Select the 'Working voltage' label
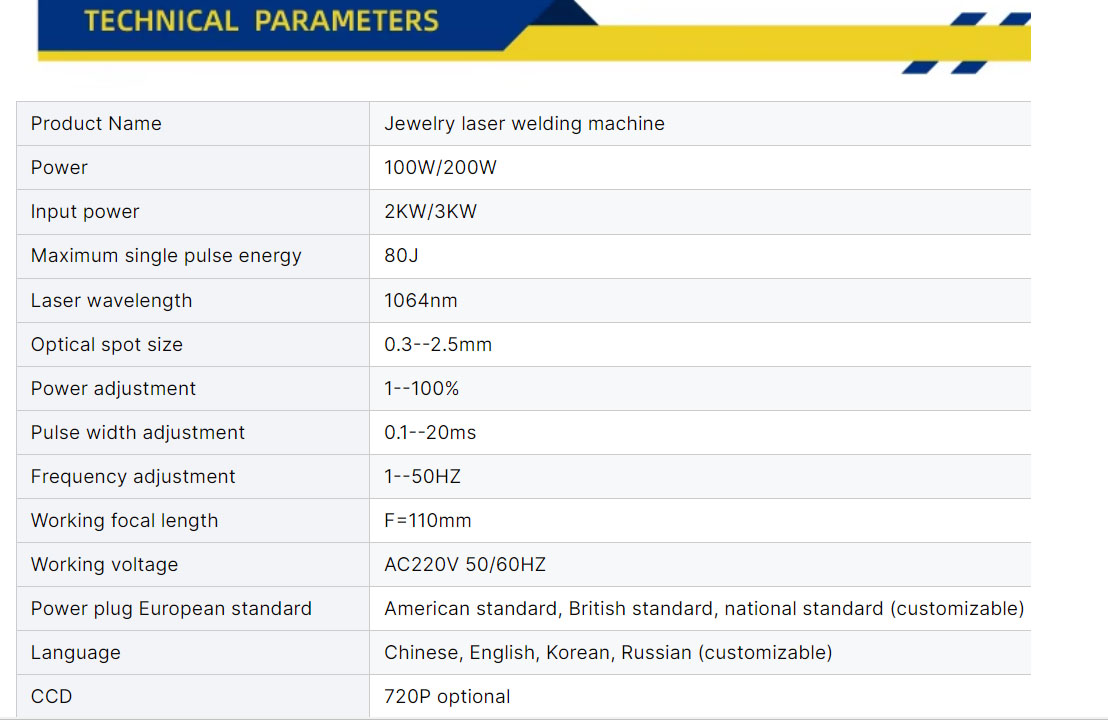Screen dimensions: 1108x720 [x=105, y=565]
